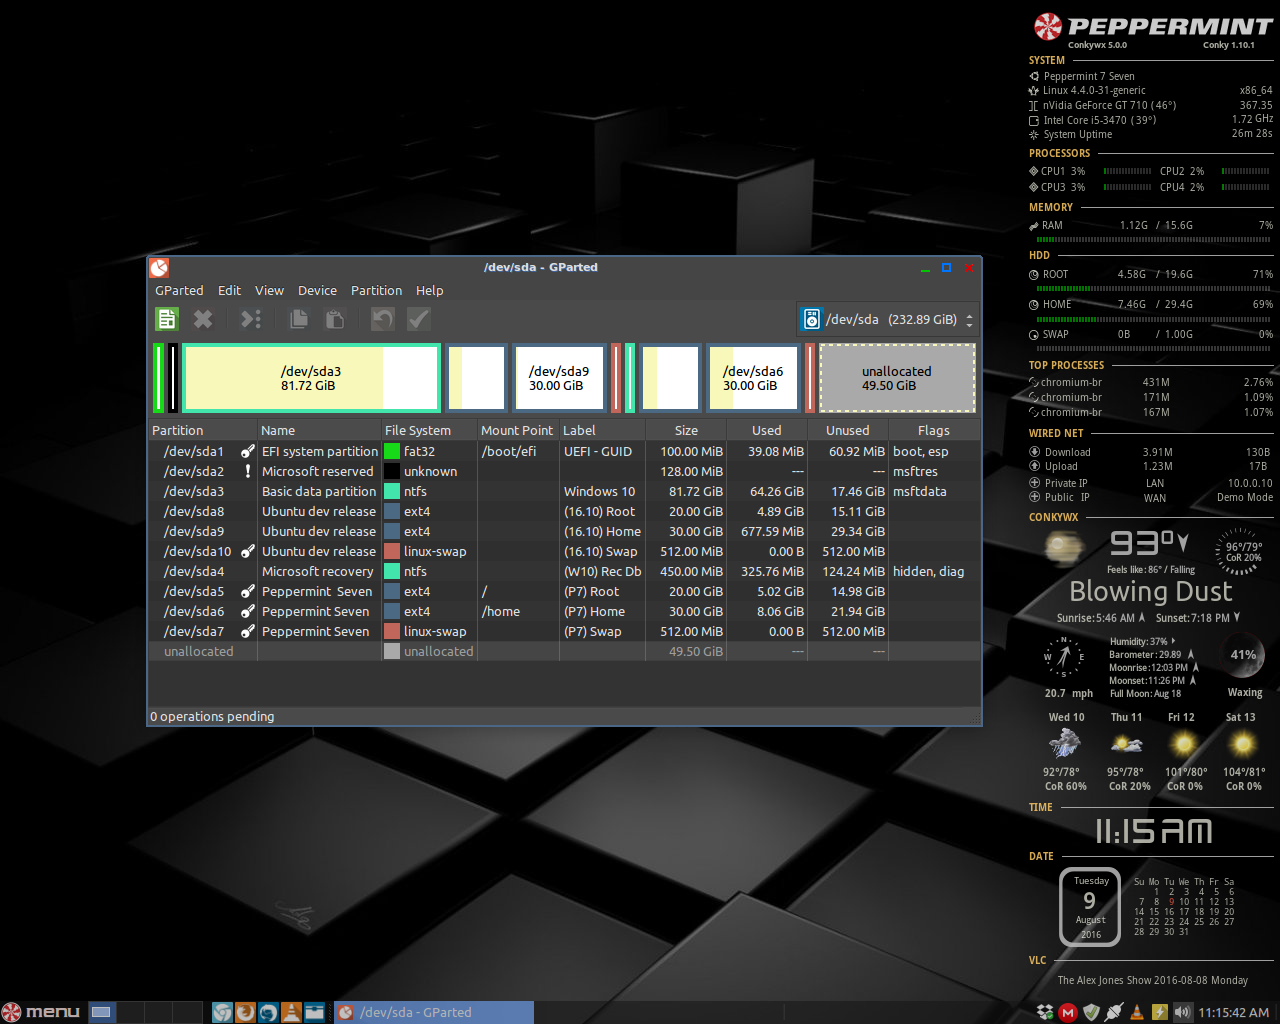
Task: Click the warning icon beside /dev/sda2
Action: tap(247, 471)
